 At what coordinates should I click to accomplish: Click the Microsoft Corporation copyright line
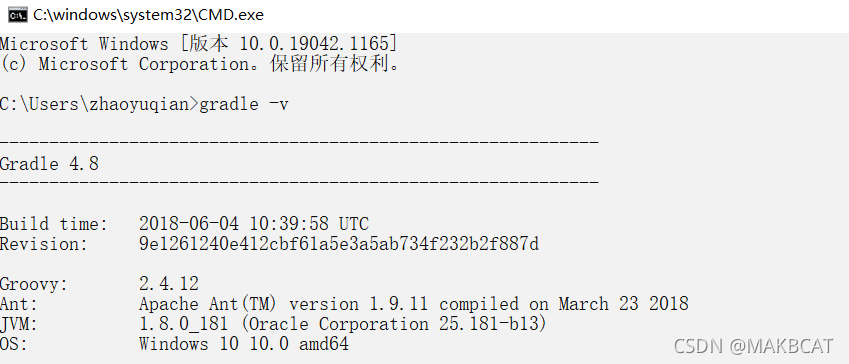pos(201,64)
